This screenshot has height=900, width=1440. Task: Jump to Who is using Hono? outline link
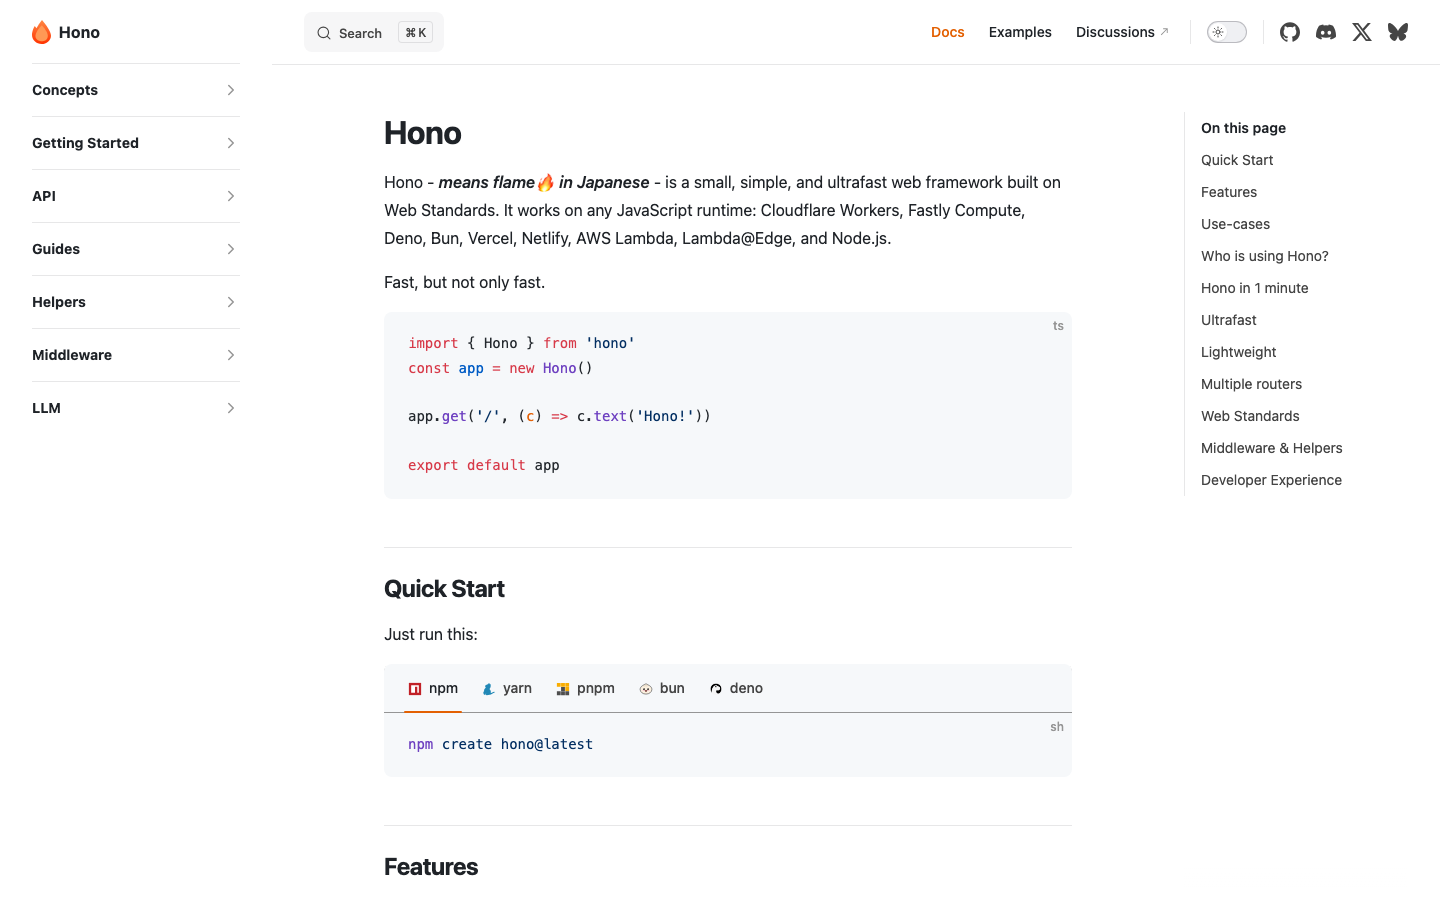coord(1265,256)
